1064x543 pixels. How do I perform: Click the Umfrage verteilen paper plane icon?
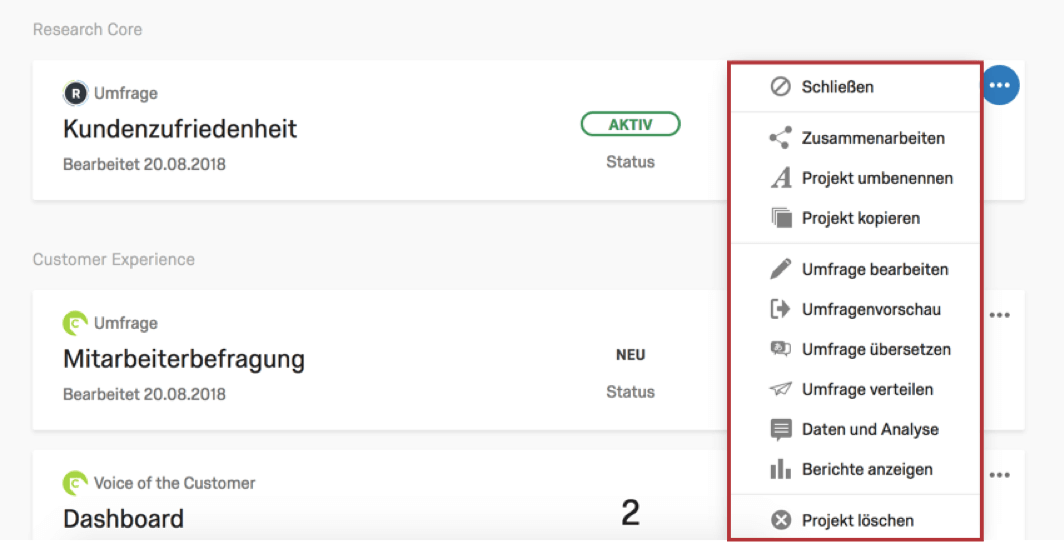click(x=780, y=389)
